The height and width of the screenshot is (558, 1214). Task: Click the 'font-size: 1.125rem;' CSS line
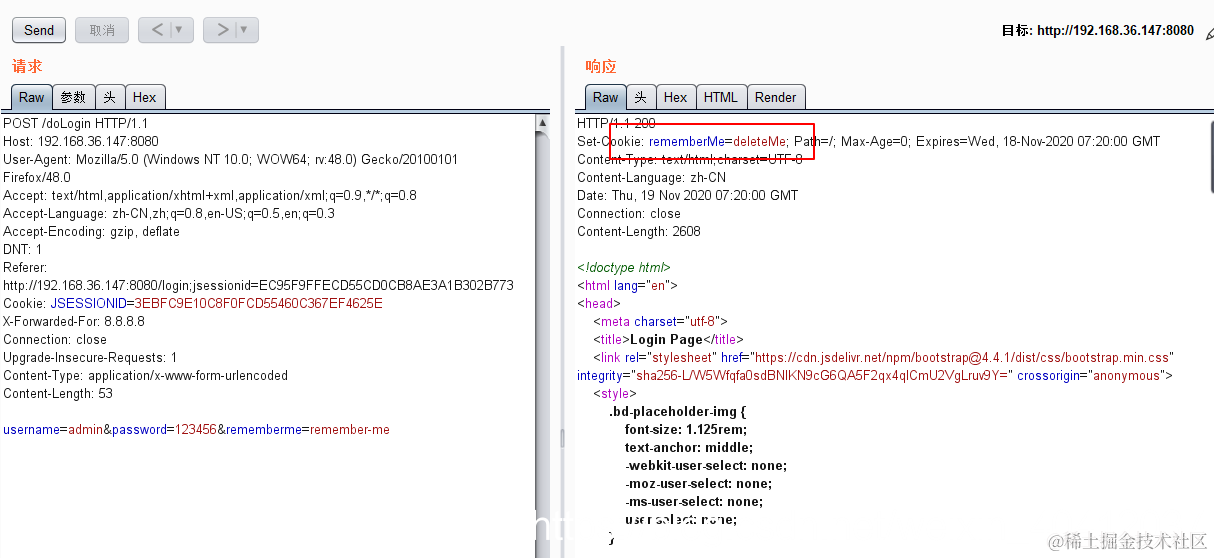686,429
